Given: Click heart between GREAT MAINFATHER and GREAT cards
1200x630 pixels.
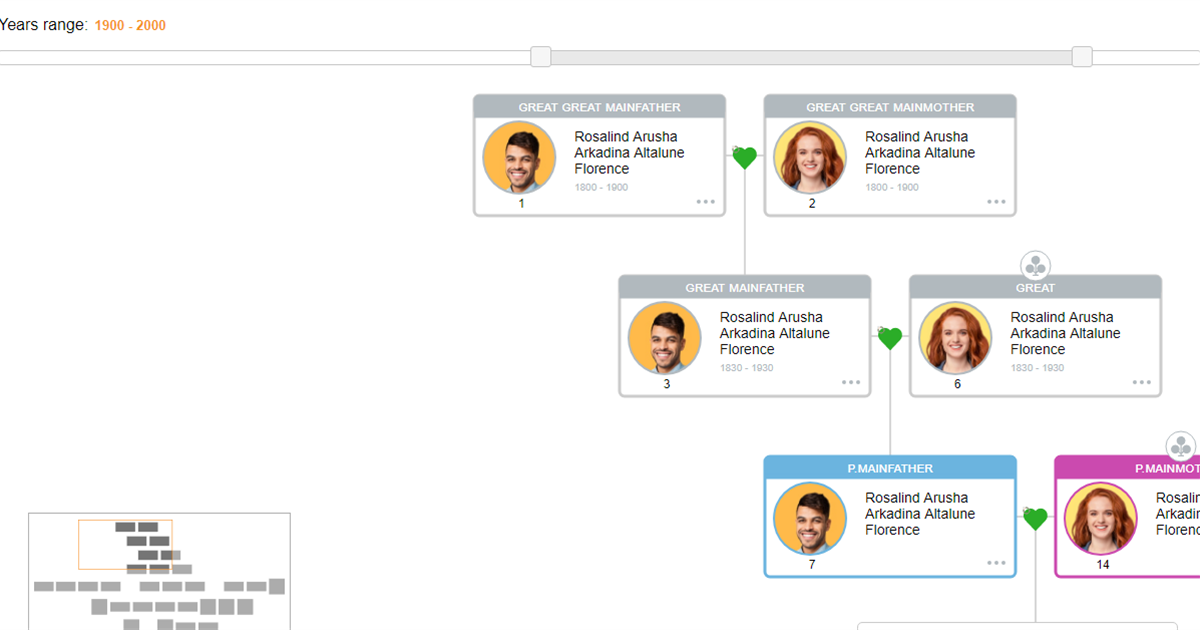Looking at the screenshot, I should pos(889,338).
